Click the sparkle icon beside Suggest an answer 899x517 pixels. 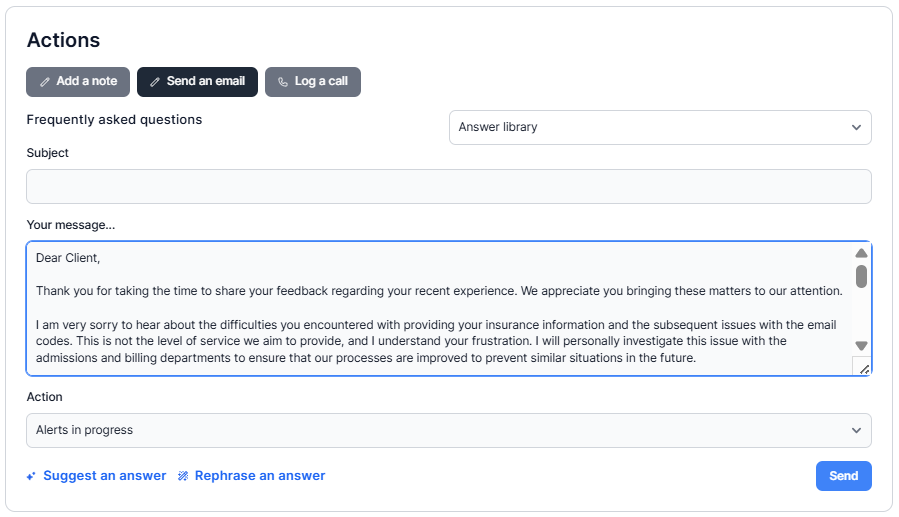pyautogui.click(x=32, y=476)
